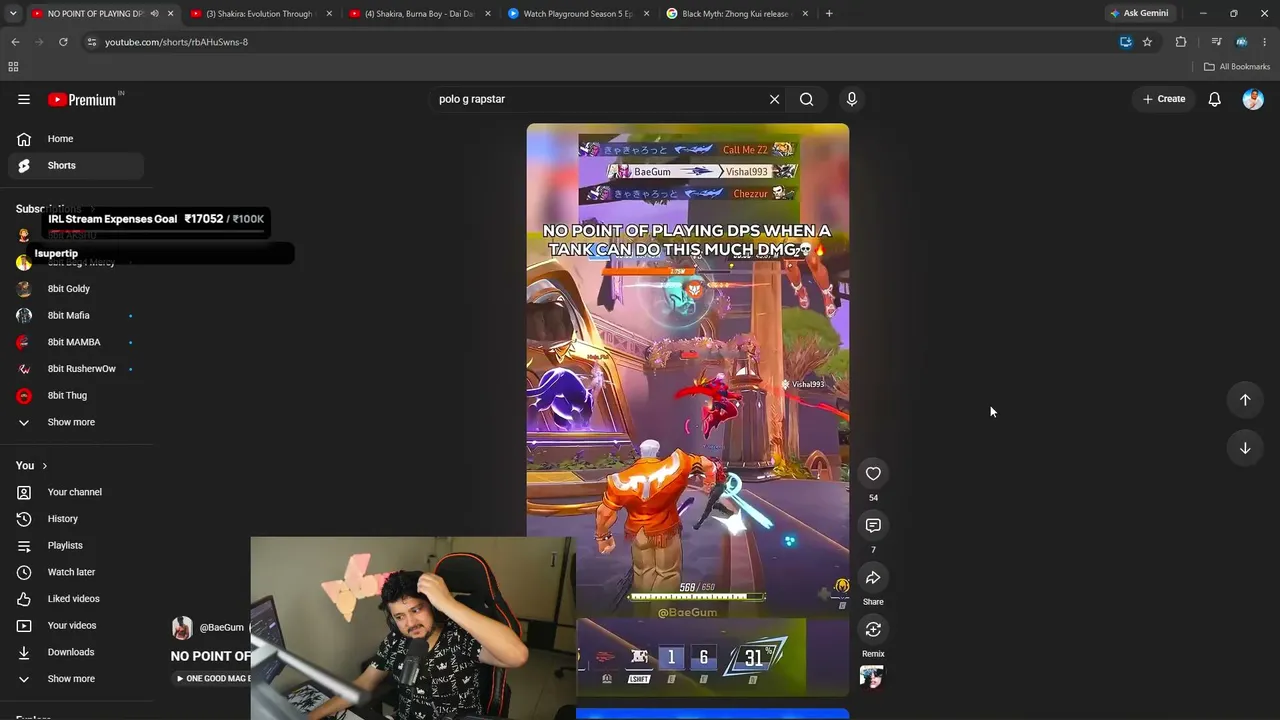The width and height of the screenshot is (1280, 720).
Task: Click the Ask Gemini button
Action: 1139,14
